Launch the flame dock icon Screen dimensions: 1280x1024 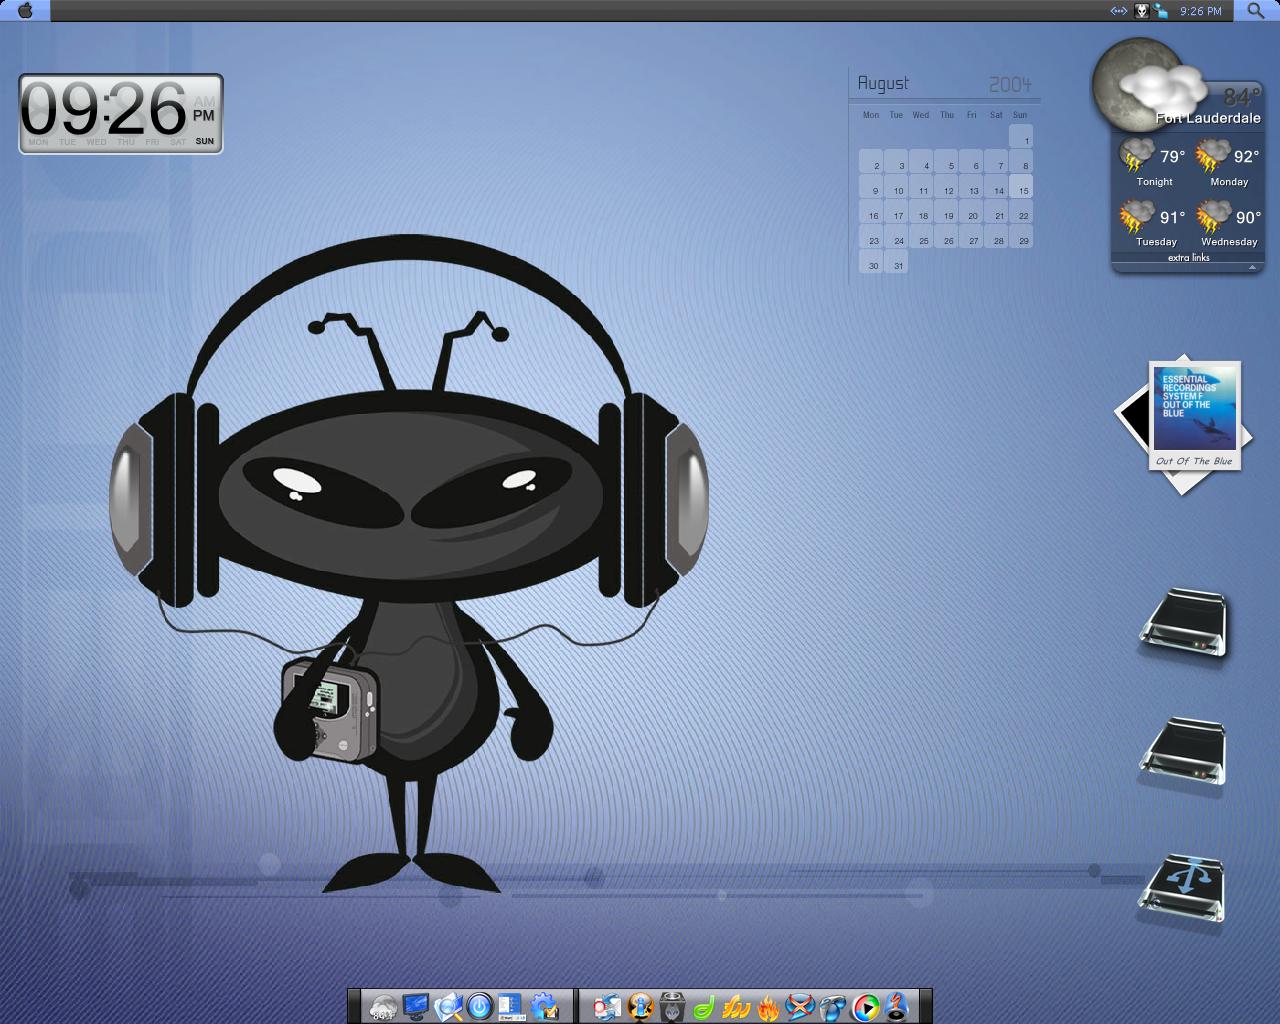[x=768, y=1007]
